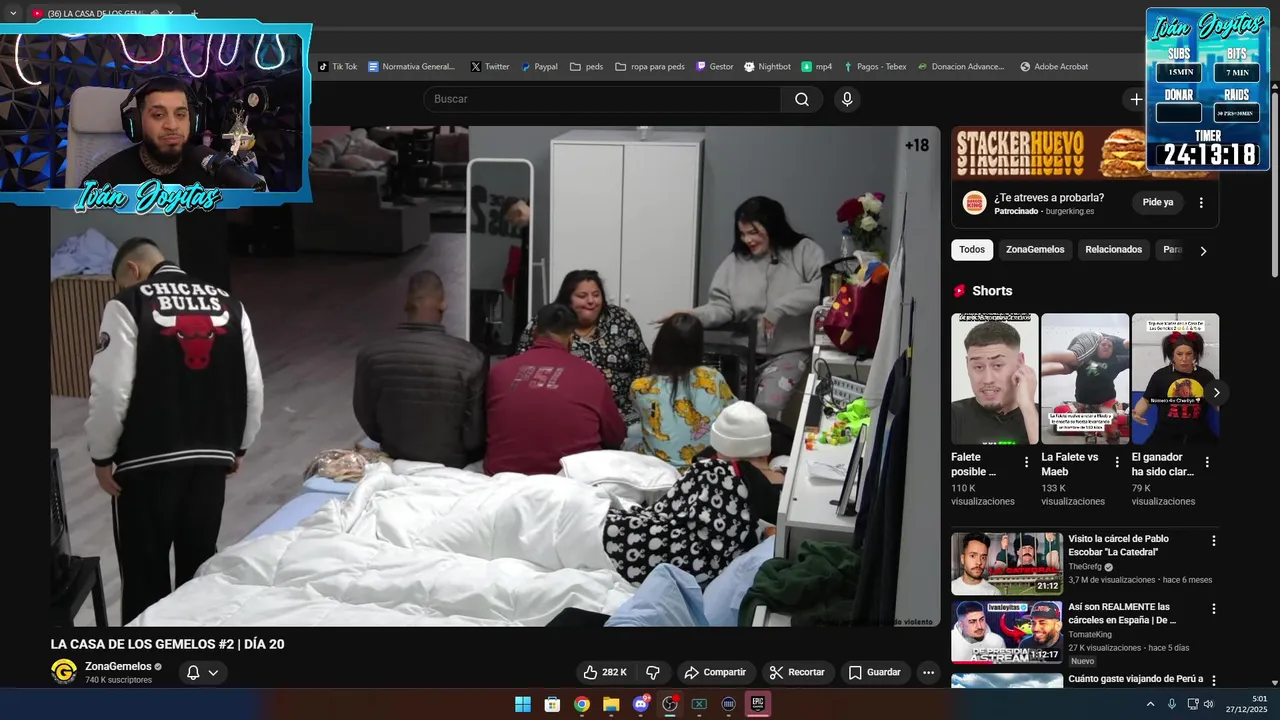Open Falete posible short thumbnail
The image size is (1280, 720).
[x=995, y=379]
